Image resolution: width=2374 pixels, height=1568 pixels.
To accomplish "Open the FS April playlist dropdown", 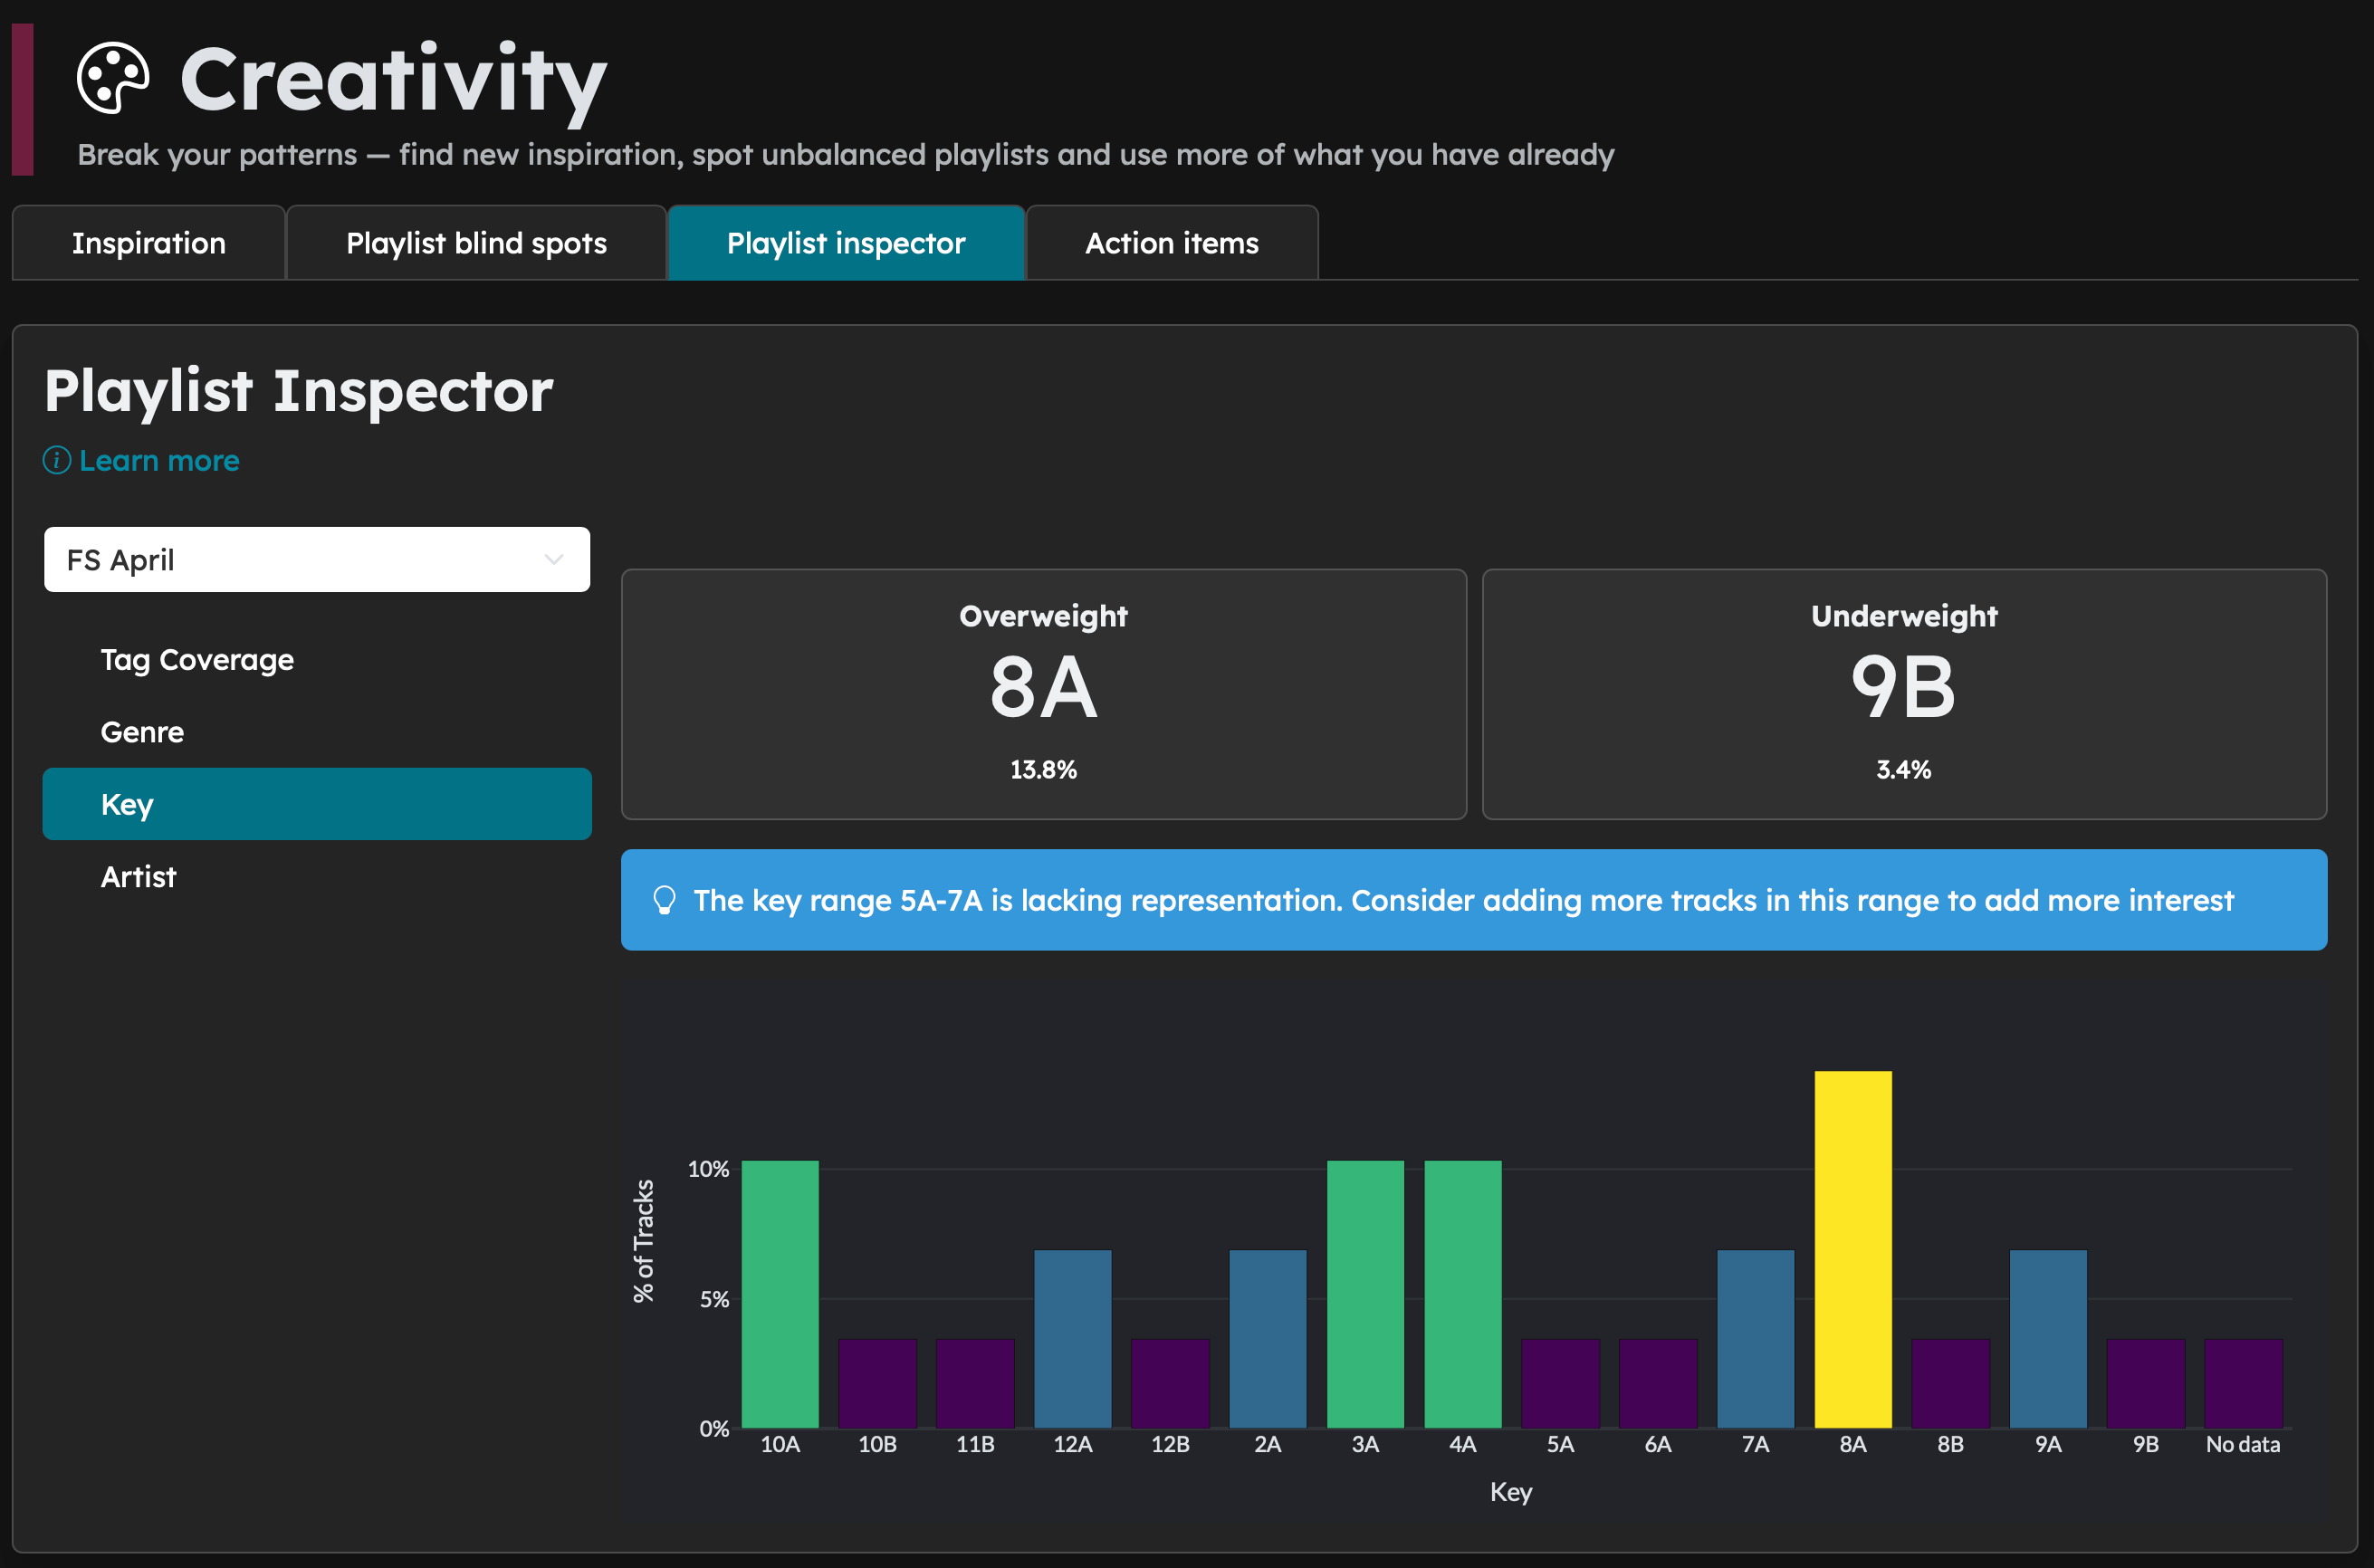I will click(x=300, y=560).
